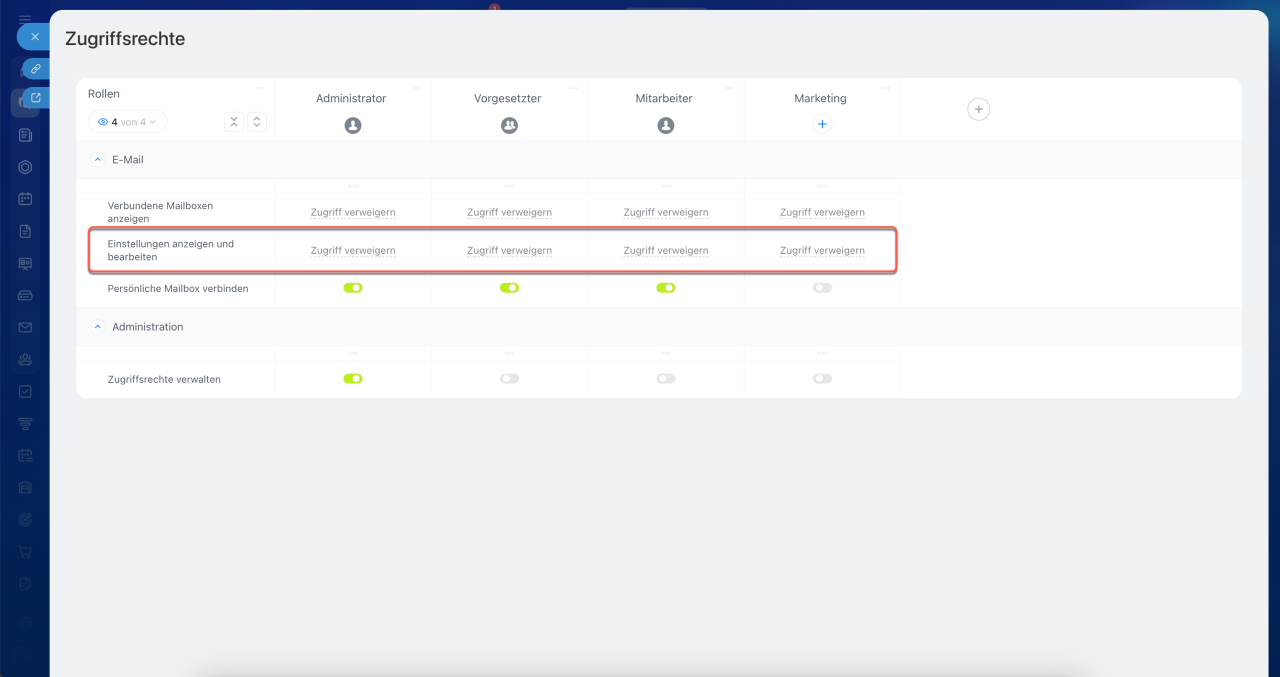1280x677 pixels.
Task: Click the Administrator role user icon
Action: point(352,126)
